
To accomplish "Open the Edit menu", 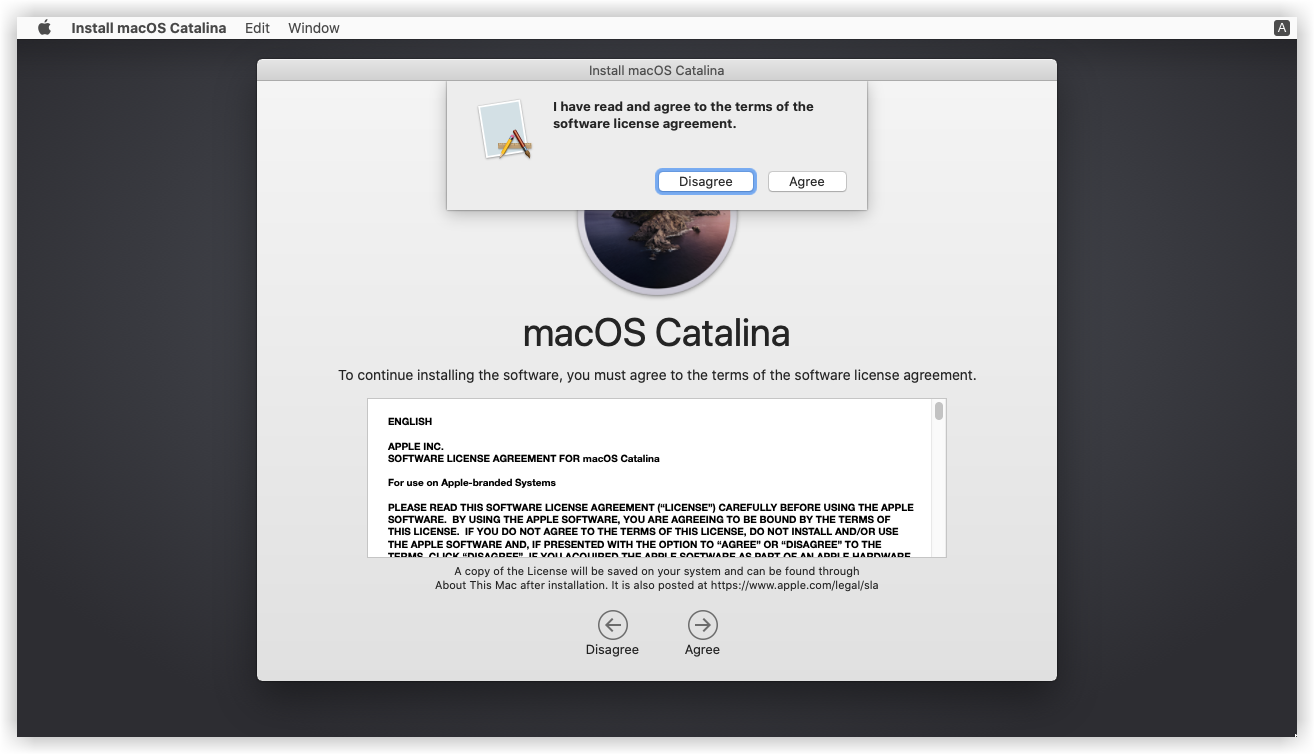I will pyautogui.click(x=257, y=28).
